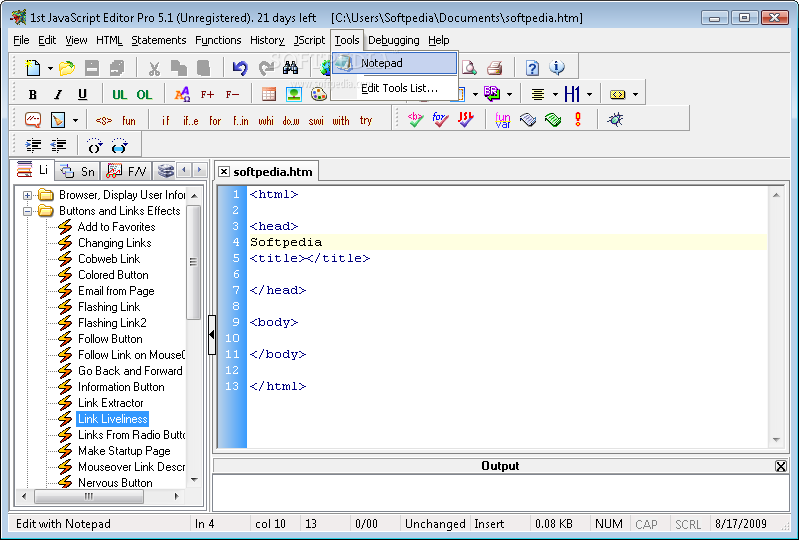
Task: Select Link Liveliness tree item
Action: pos(113,419)
